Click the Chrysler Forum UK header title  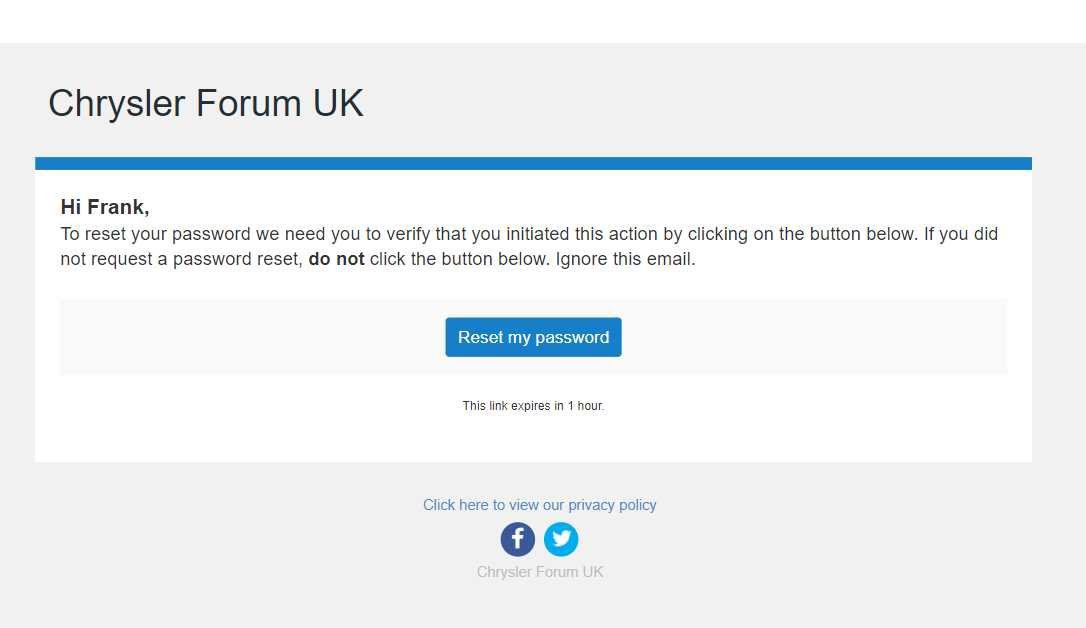pyautogui.click(x=206, y=103)
